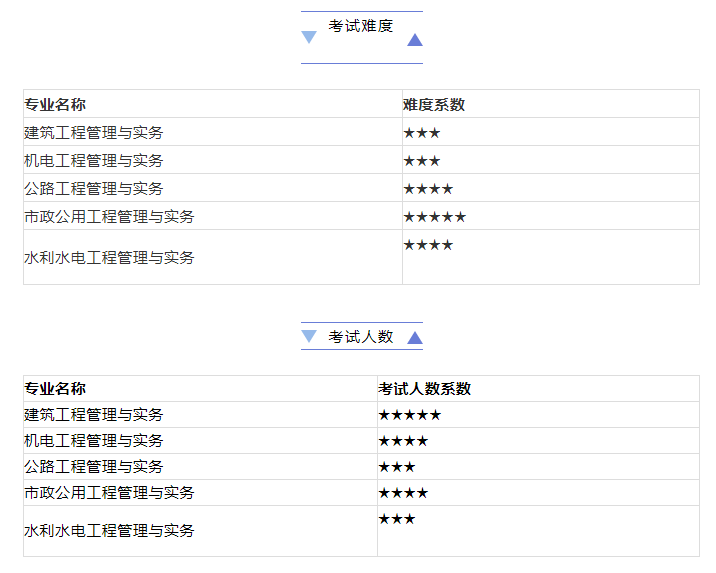Click 机电工程管理与实务 in the 考试人数 table

(x=94, y=441)
